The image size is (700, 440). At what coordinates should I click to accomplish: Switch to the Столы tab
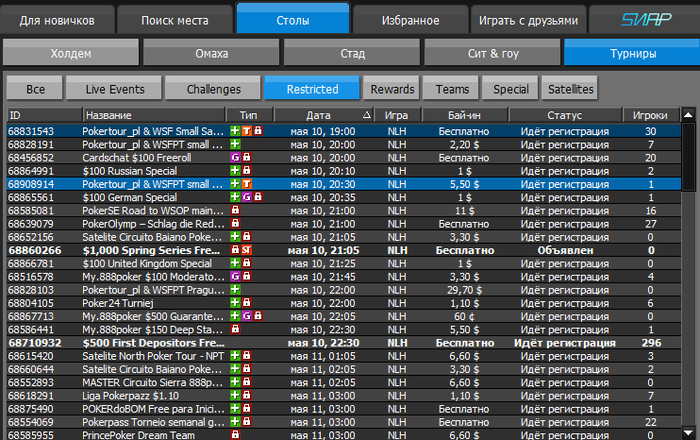click(x=293, y=19)
